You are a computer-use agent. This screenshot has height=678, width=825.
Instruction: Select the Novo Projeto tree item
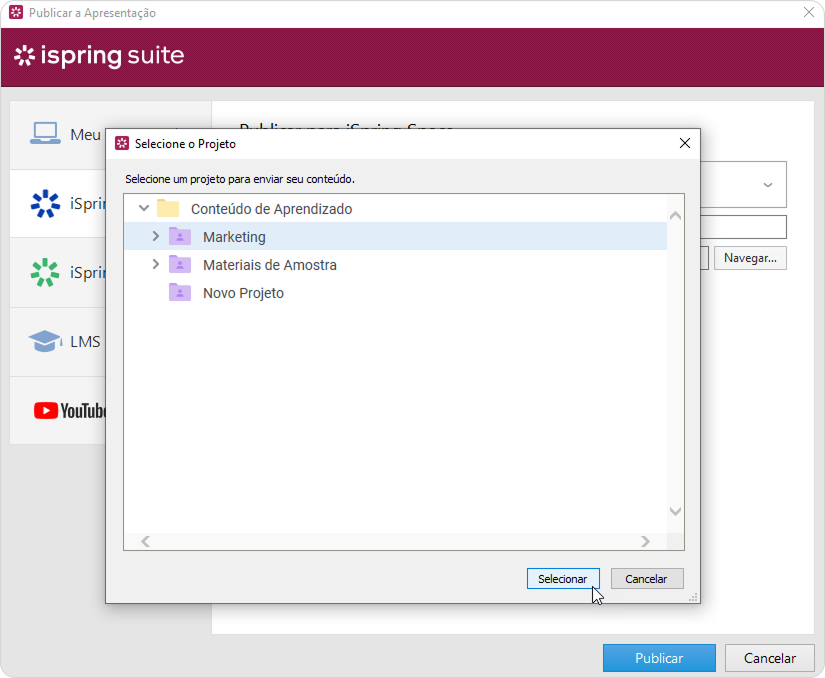coord(243,293)
